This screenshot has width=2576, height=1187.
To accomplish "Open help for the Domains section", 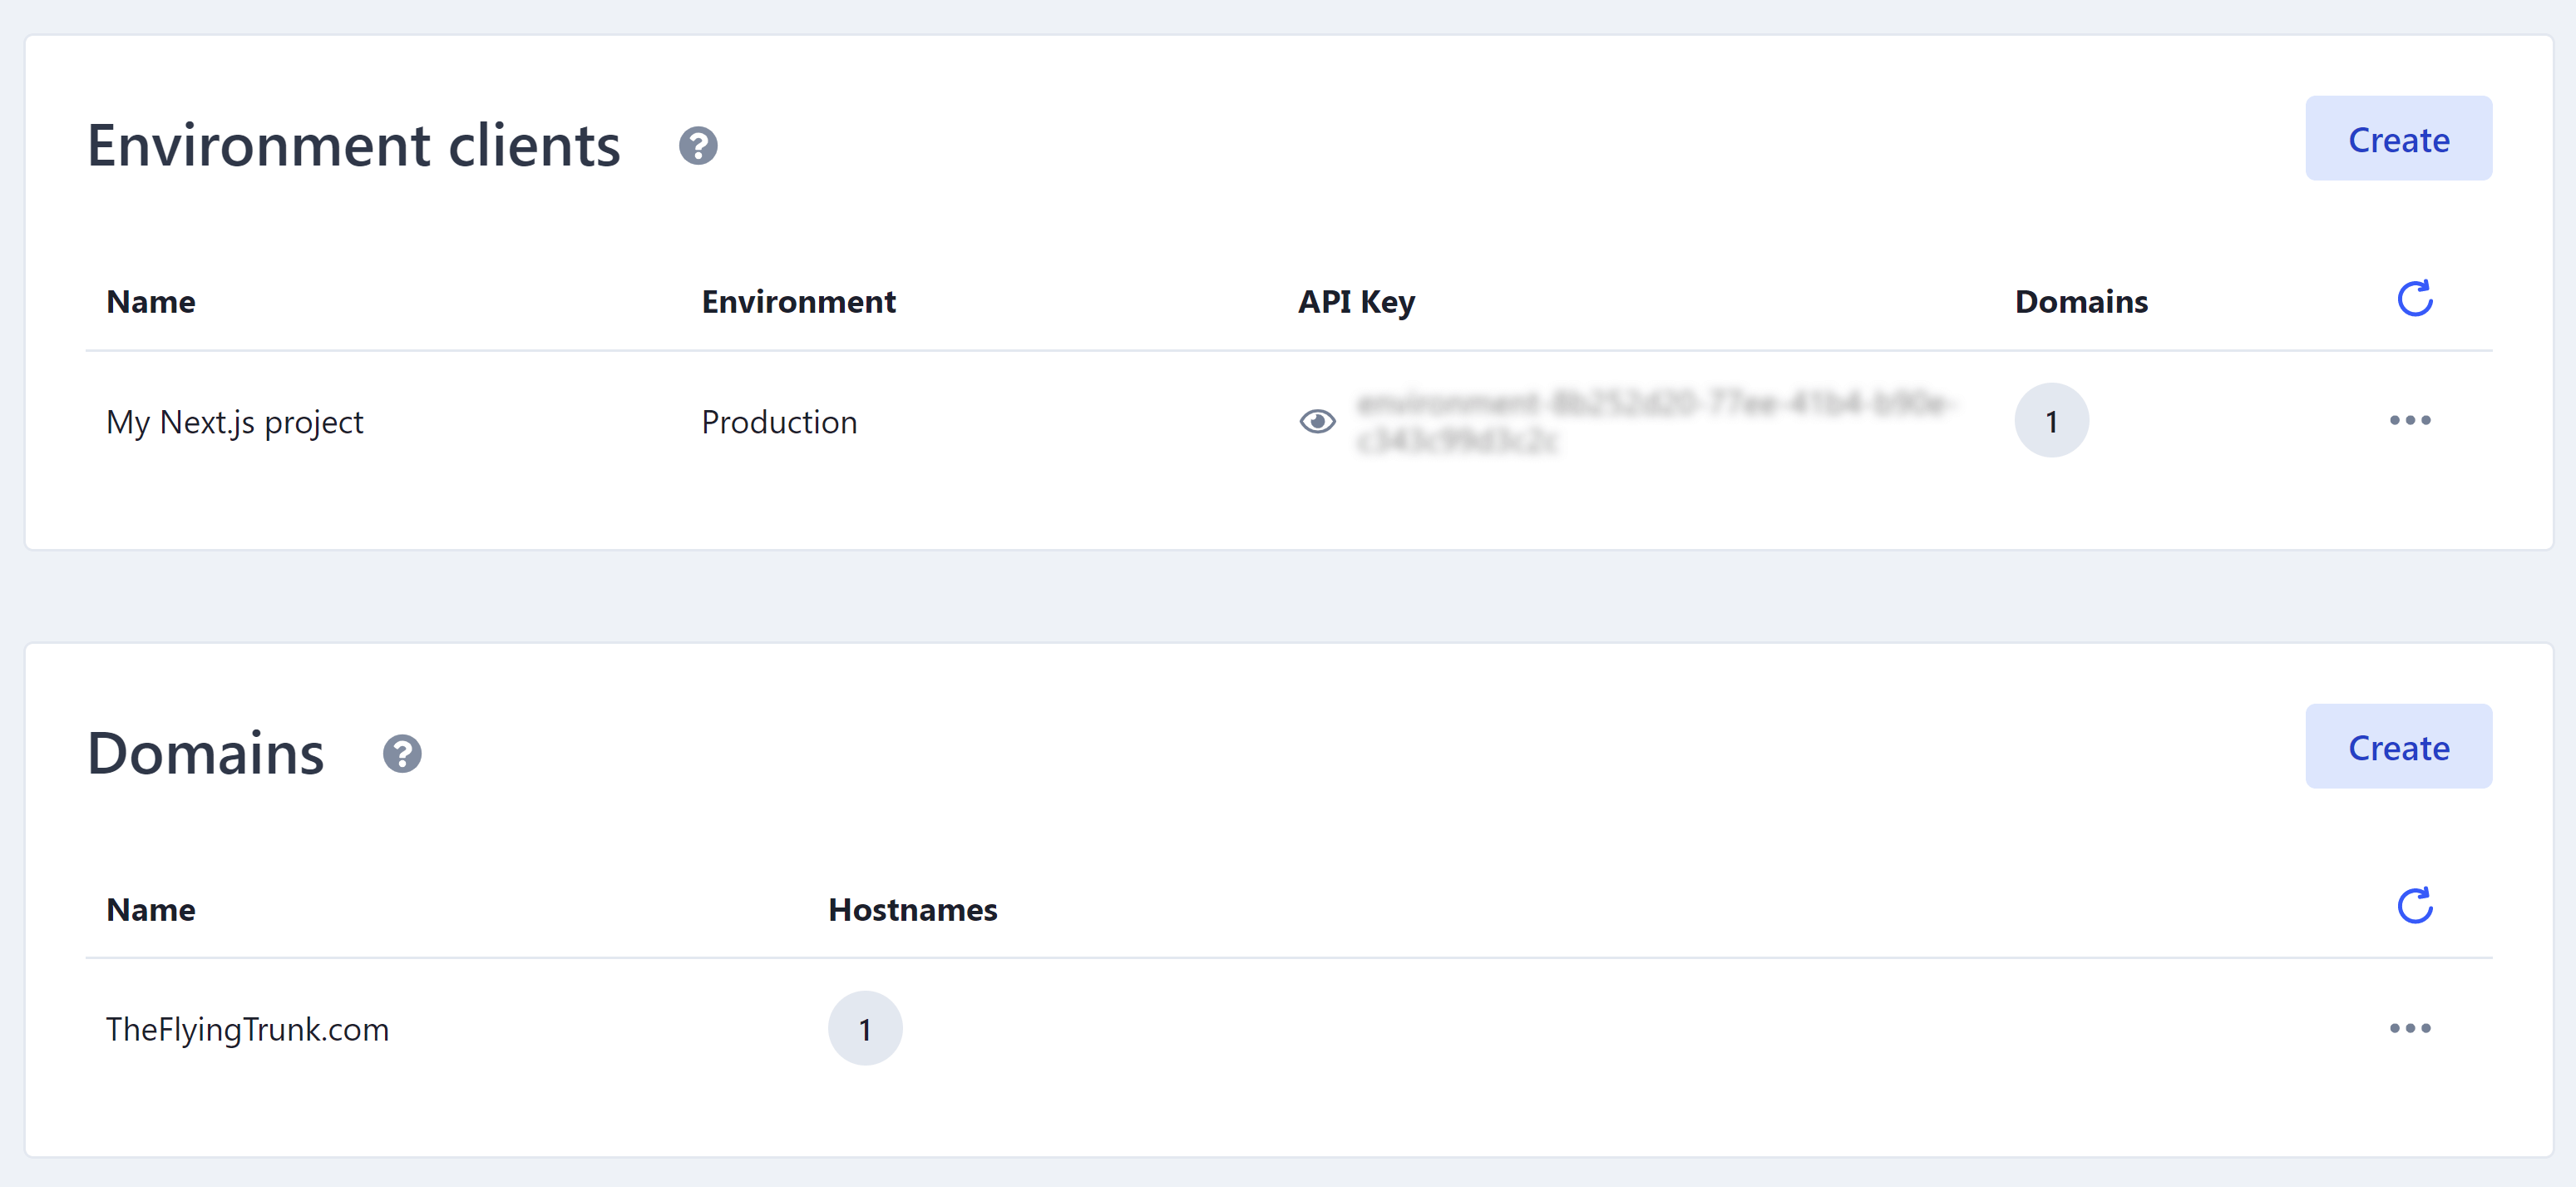I will click(x=402, y=754).
